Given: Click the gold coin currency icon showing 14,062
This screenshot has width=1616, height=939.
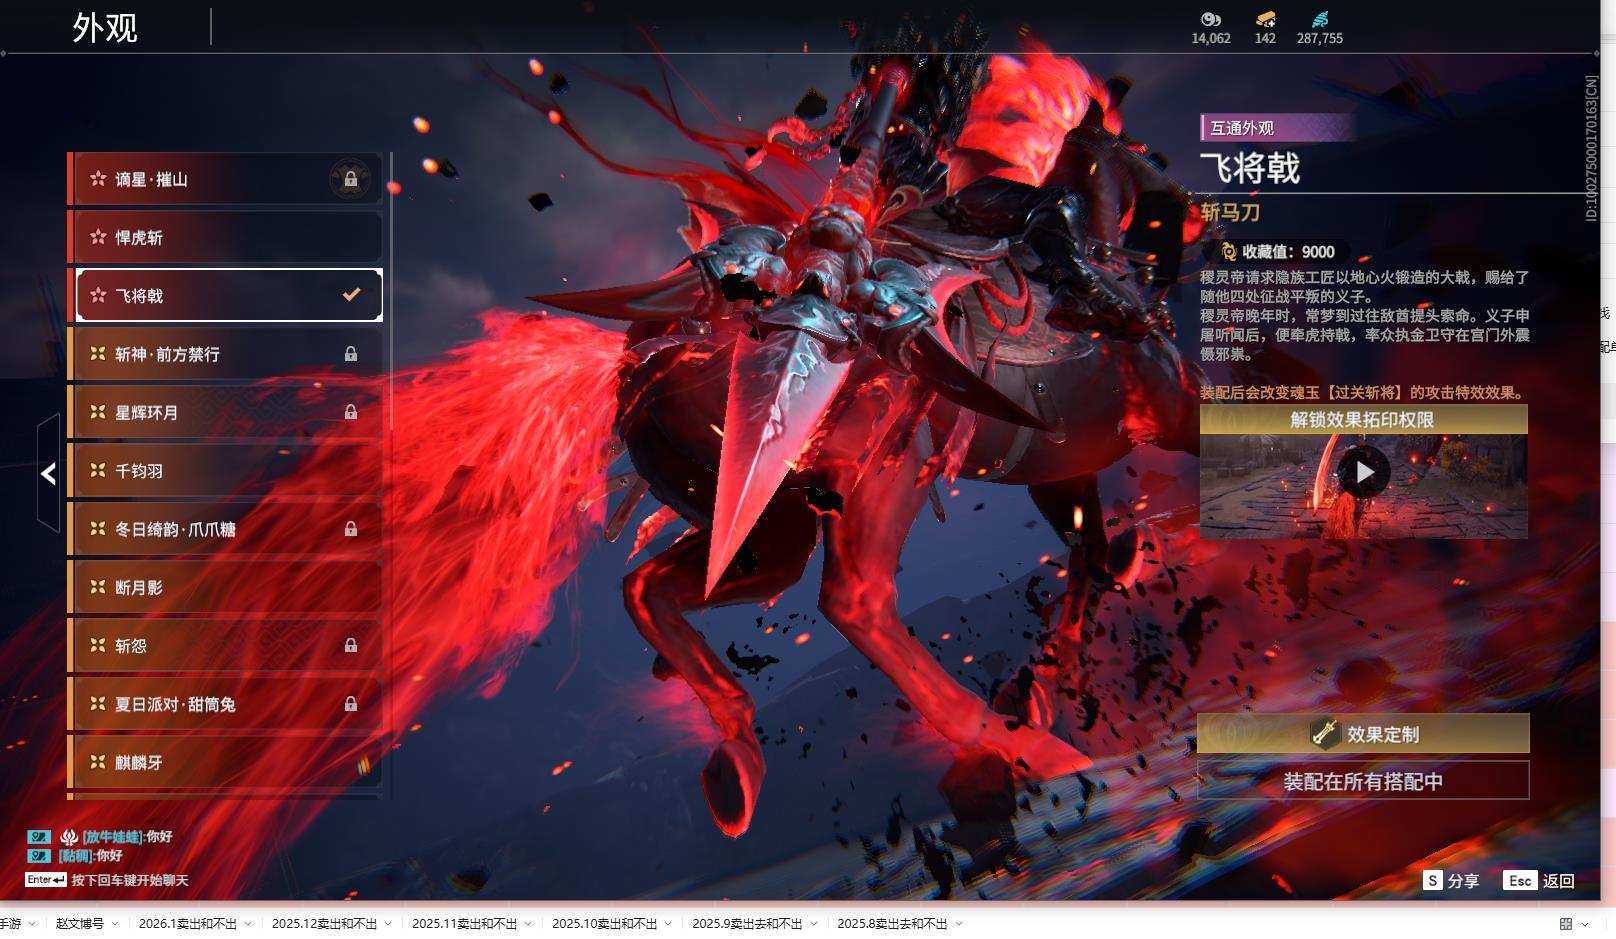Looking at the screenshot, I should point(1209,19).
